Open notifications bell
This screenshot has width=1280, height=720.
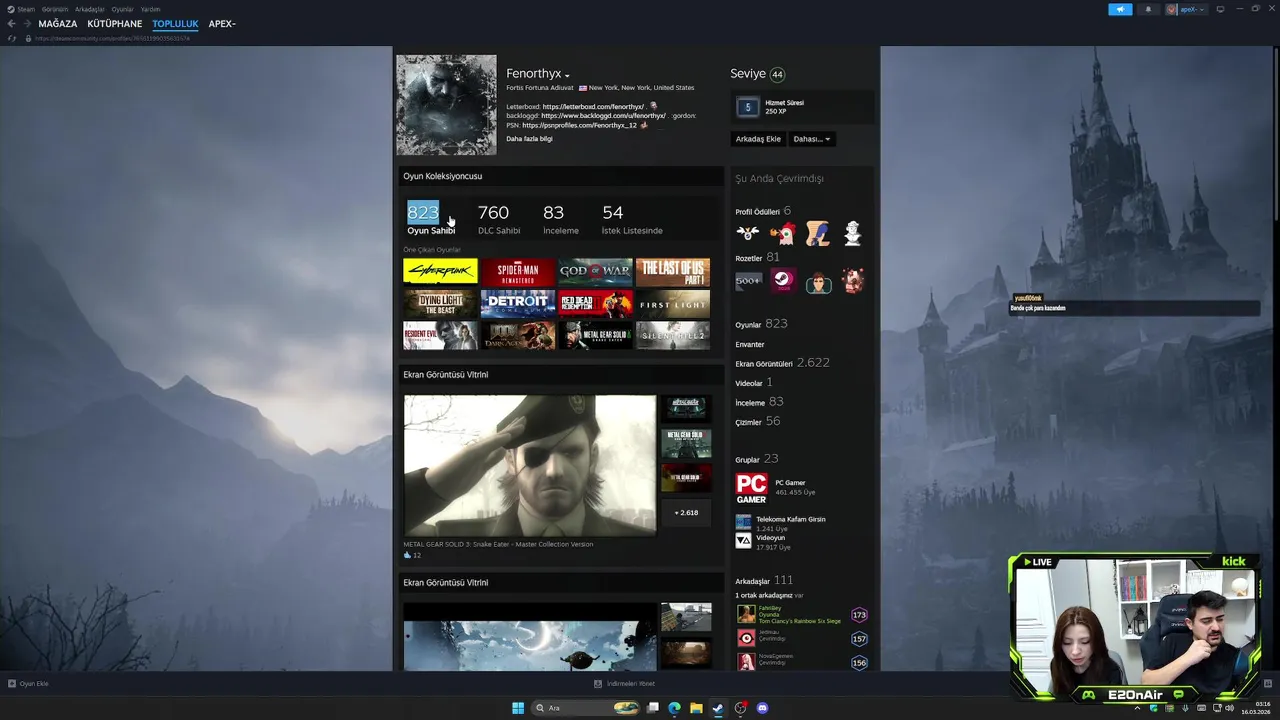pos(1148,9)
